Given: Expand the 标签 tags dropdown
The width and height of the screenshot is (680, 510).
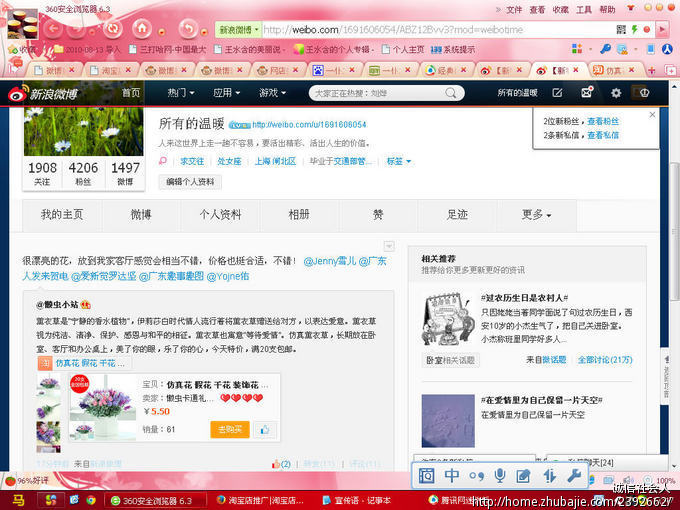Looking at the screenshot, I should coord(399,161).
